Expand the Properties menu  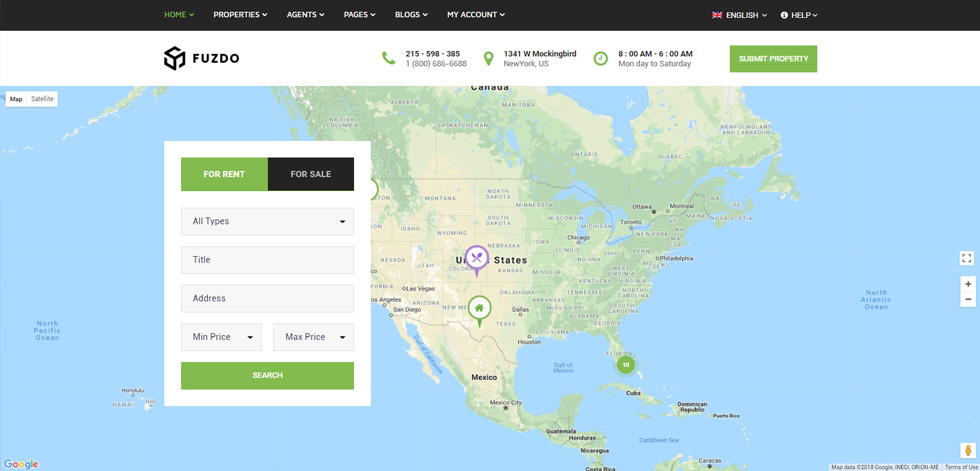(x=241, y=15)
